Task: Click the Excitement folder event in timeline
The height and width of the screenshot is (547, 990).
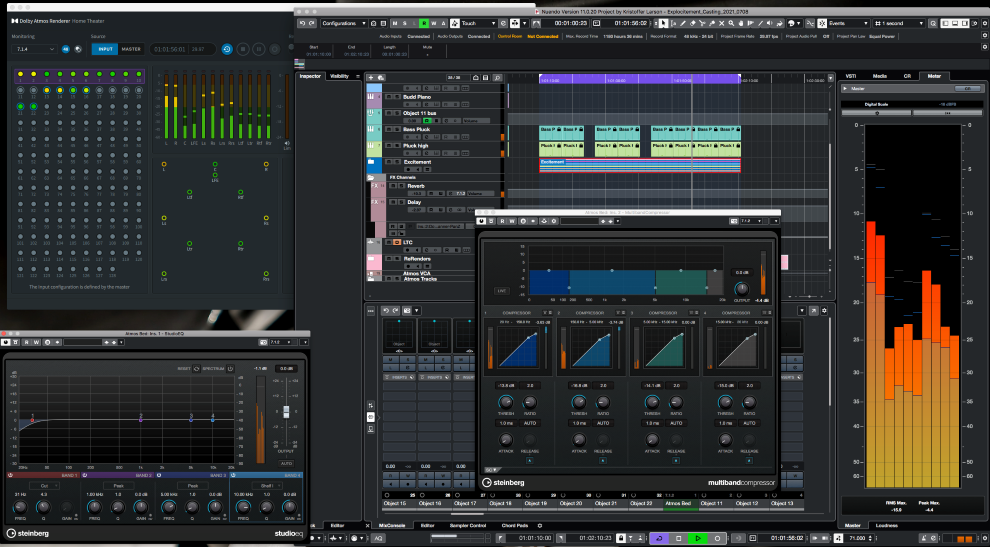Action: pyautogui.click(x=640, y=165)
